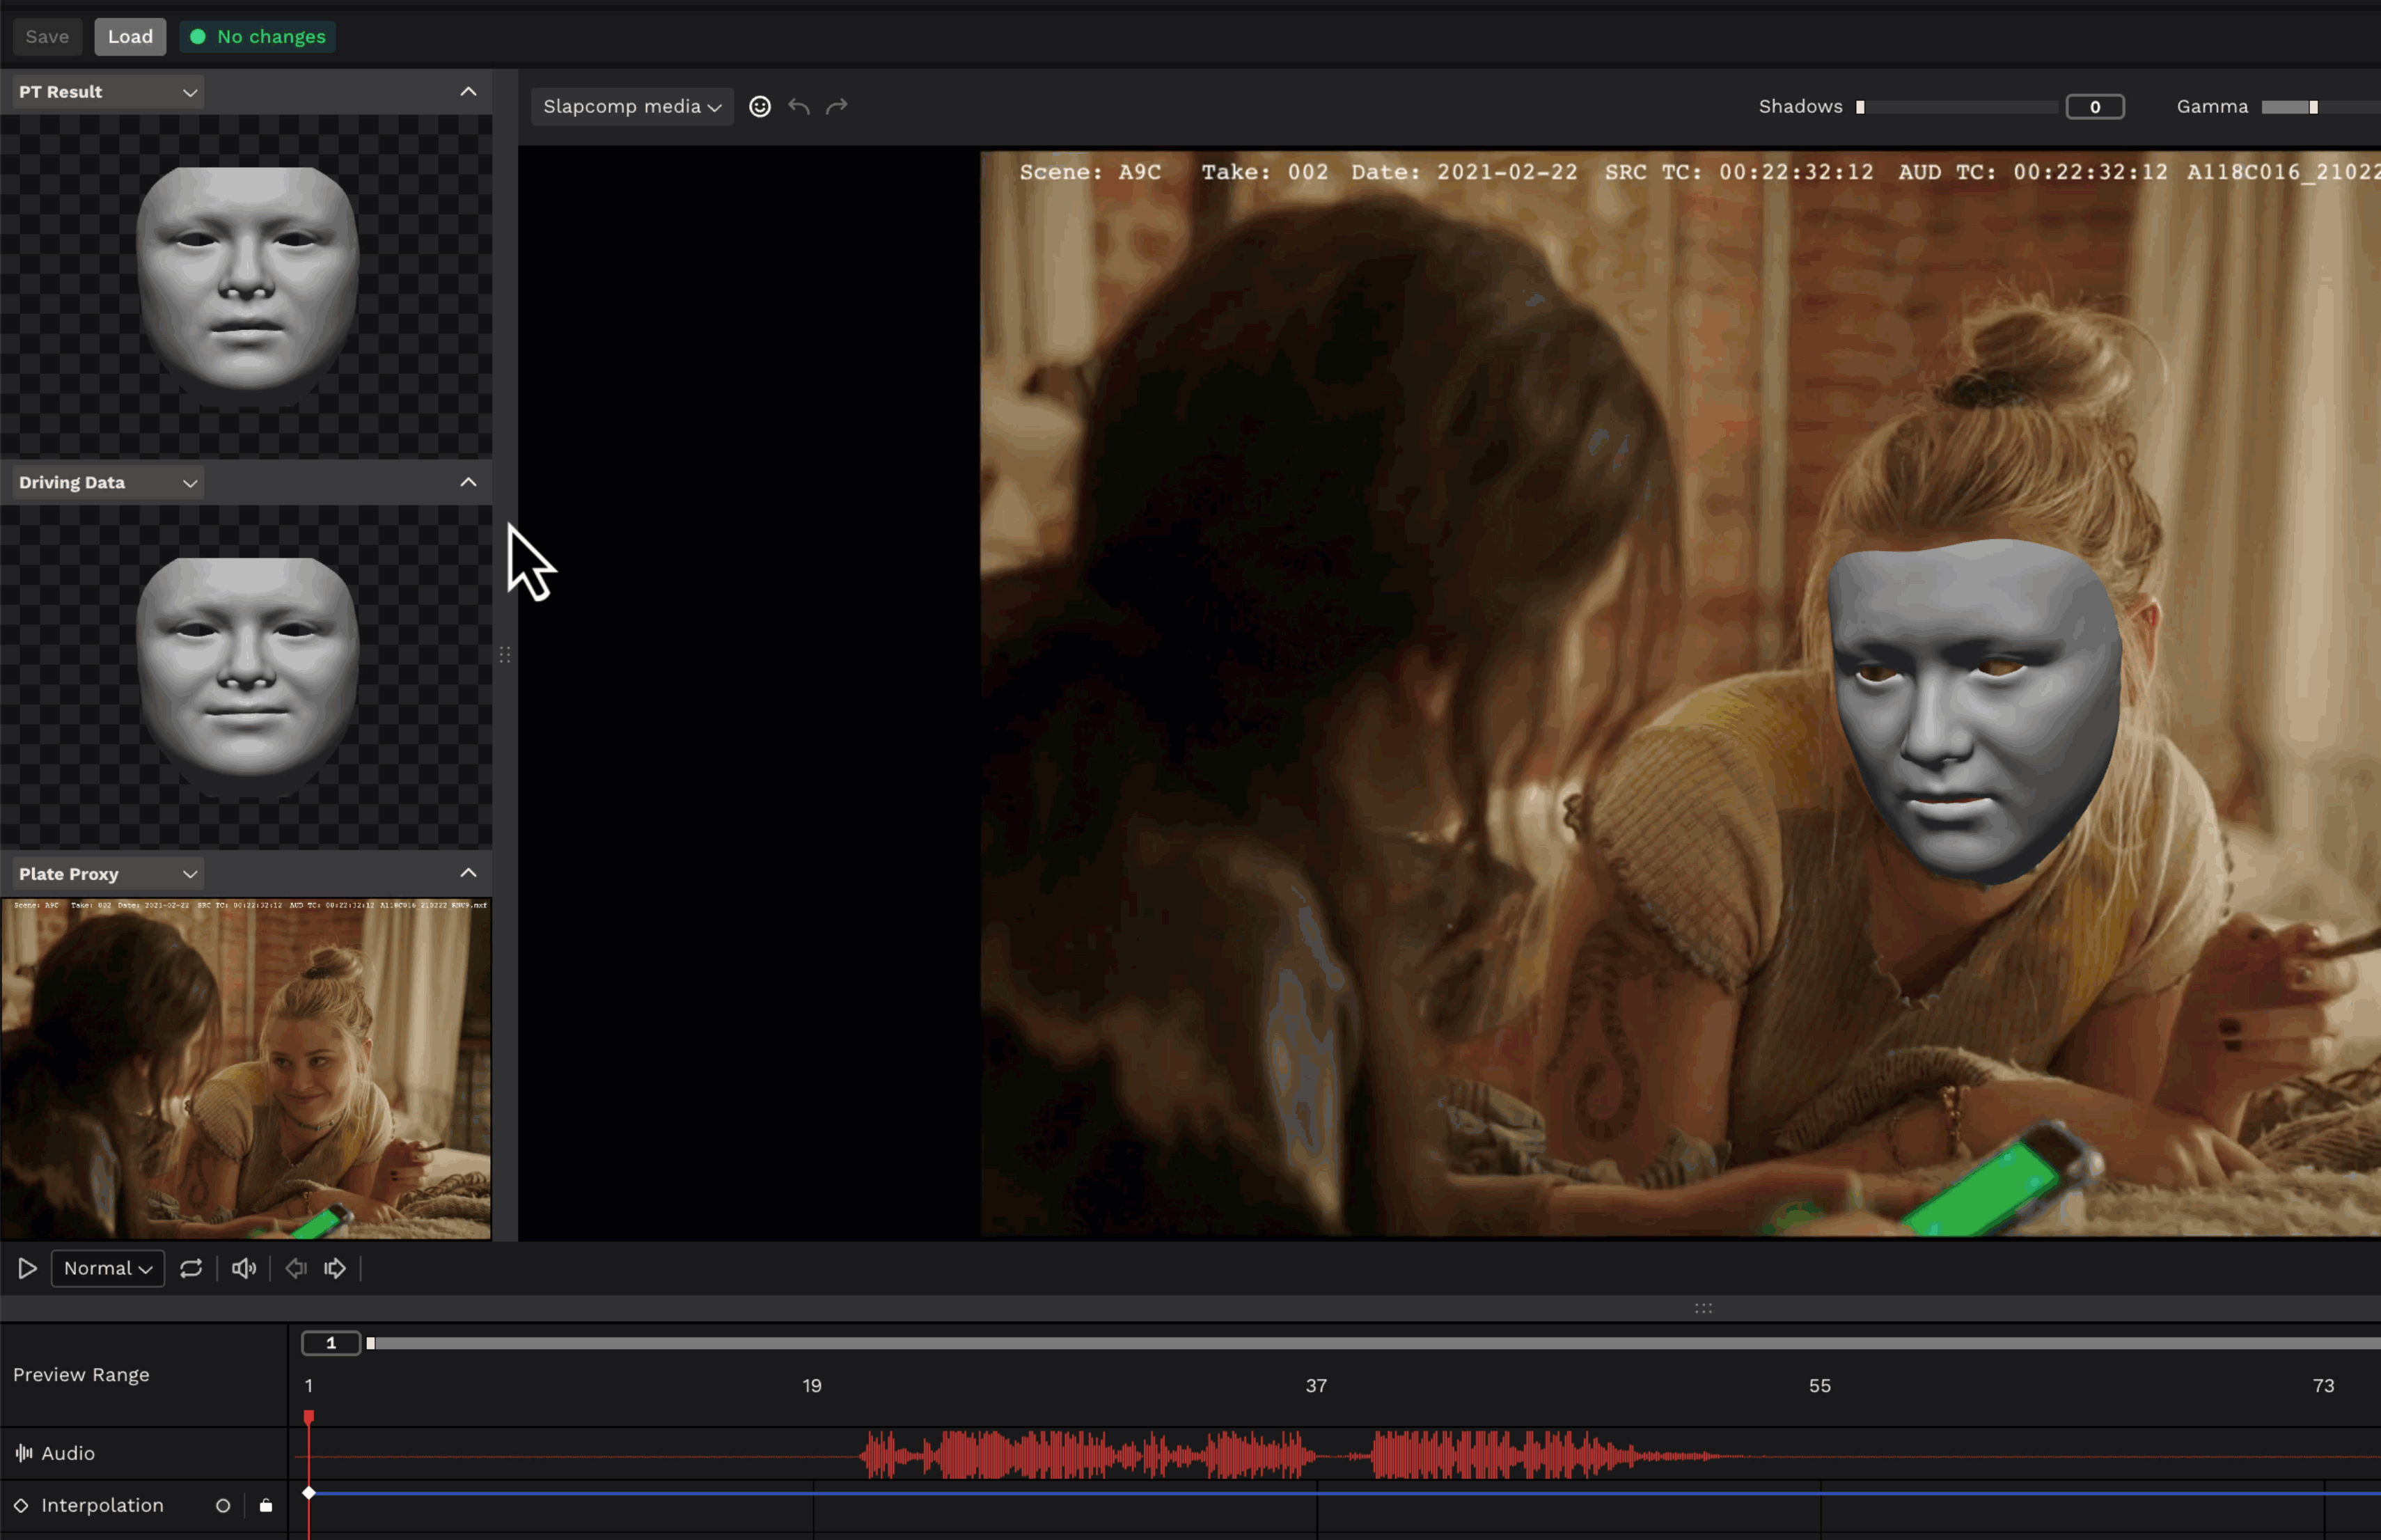Image resolution: width=2381 pixels, height=1540 pixels.
Task: Click the smiley face icon near Slapcomp media
Action: pos(760,106)
